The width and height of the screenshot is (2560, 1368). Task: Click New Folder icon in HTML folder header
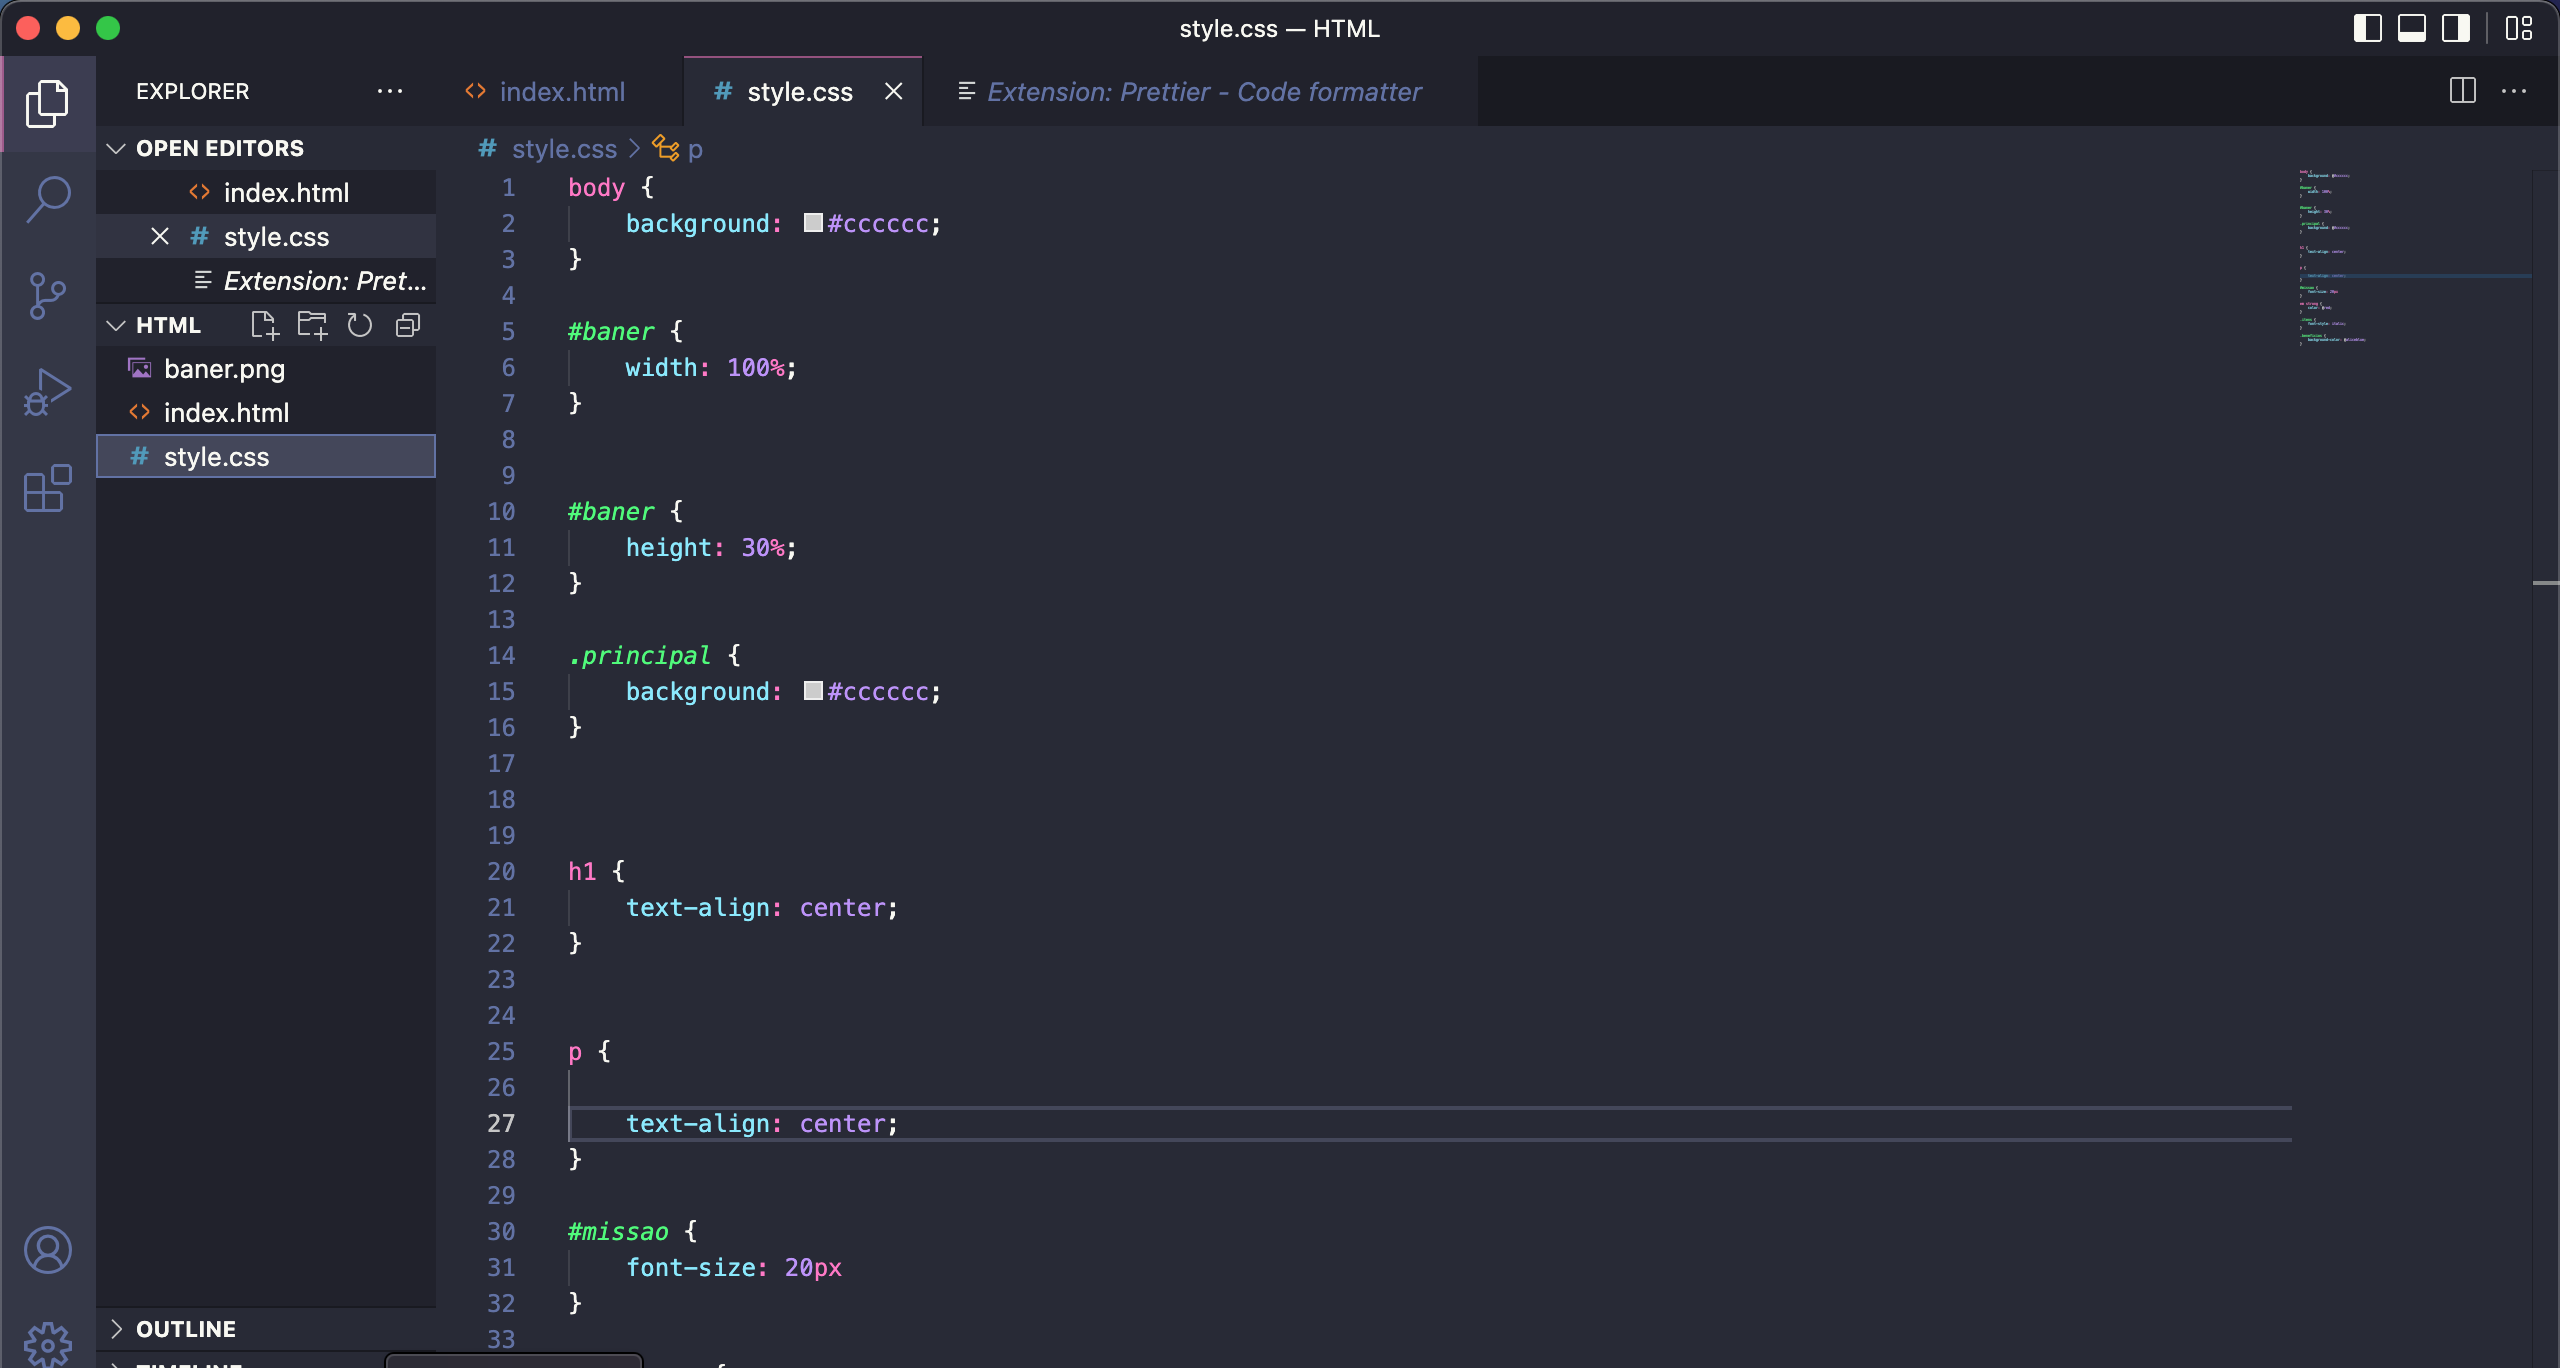coord(312,325)
